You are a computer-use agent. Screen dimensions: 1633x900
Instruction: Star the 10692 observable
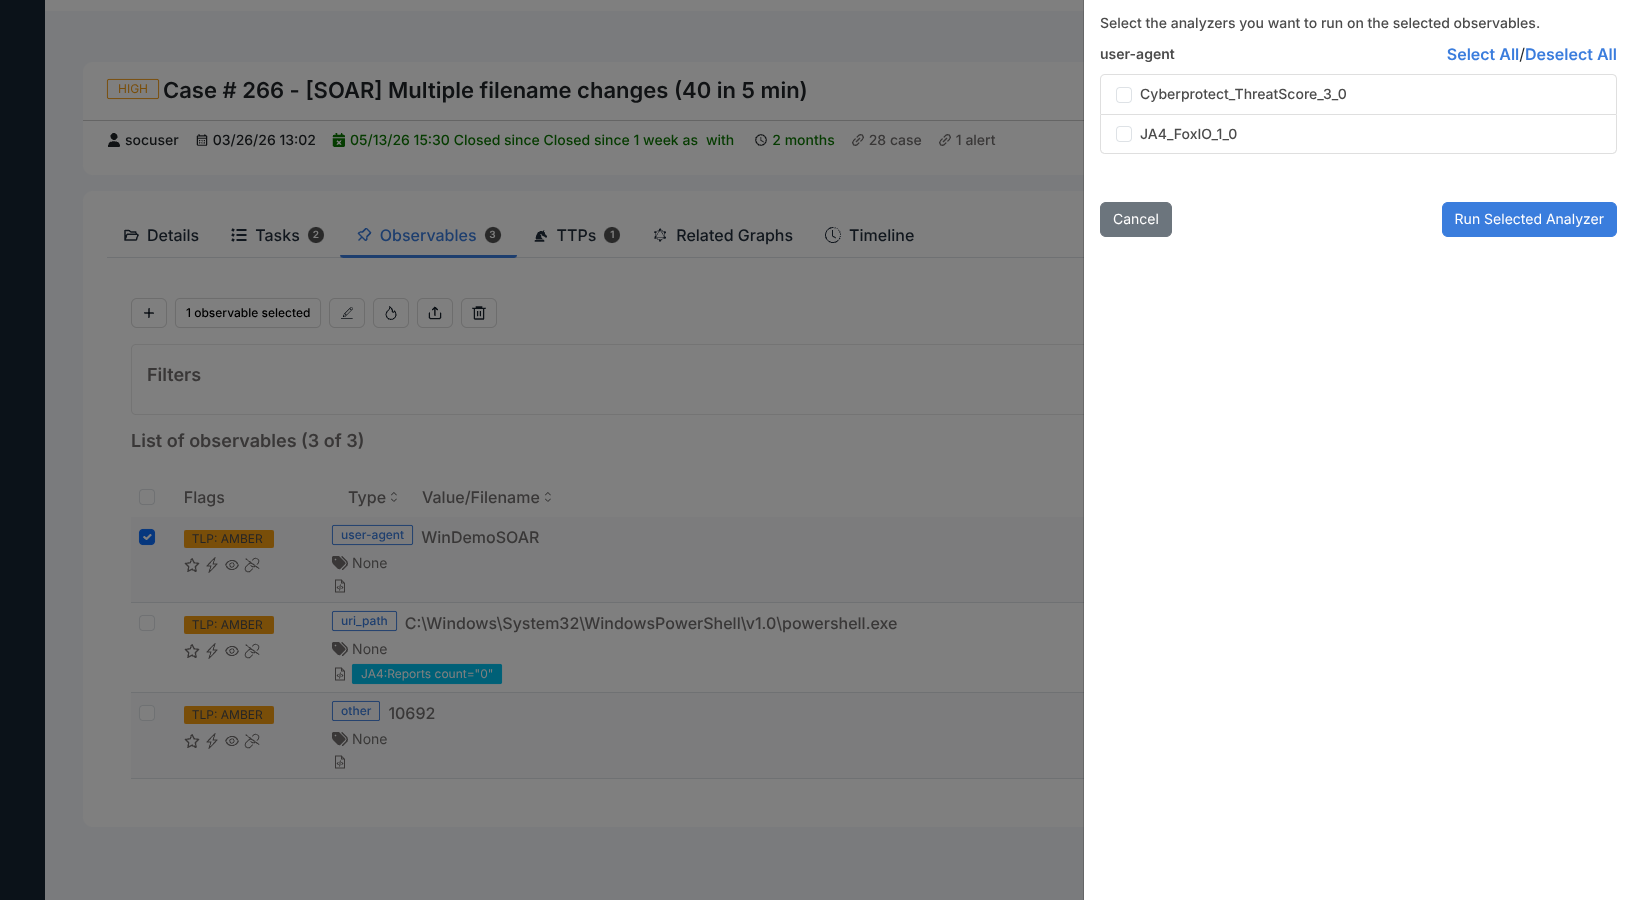(192, 742)
